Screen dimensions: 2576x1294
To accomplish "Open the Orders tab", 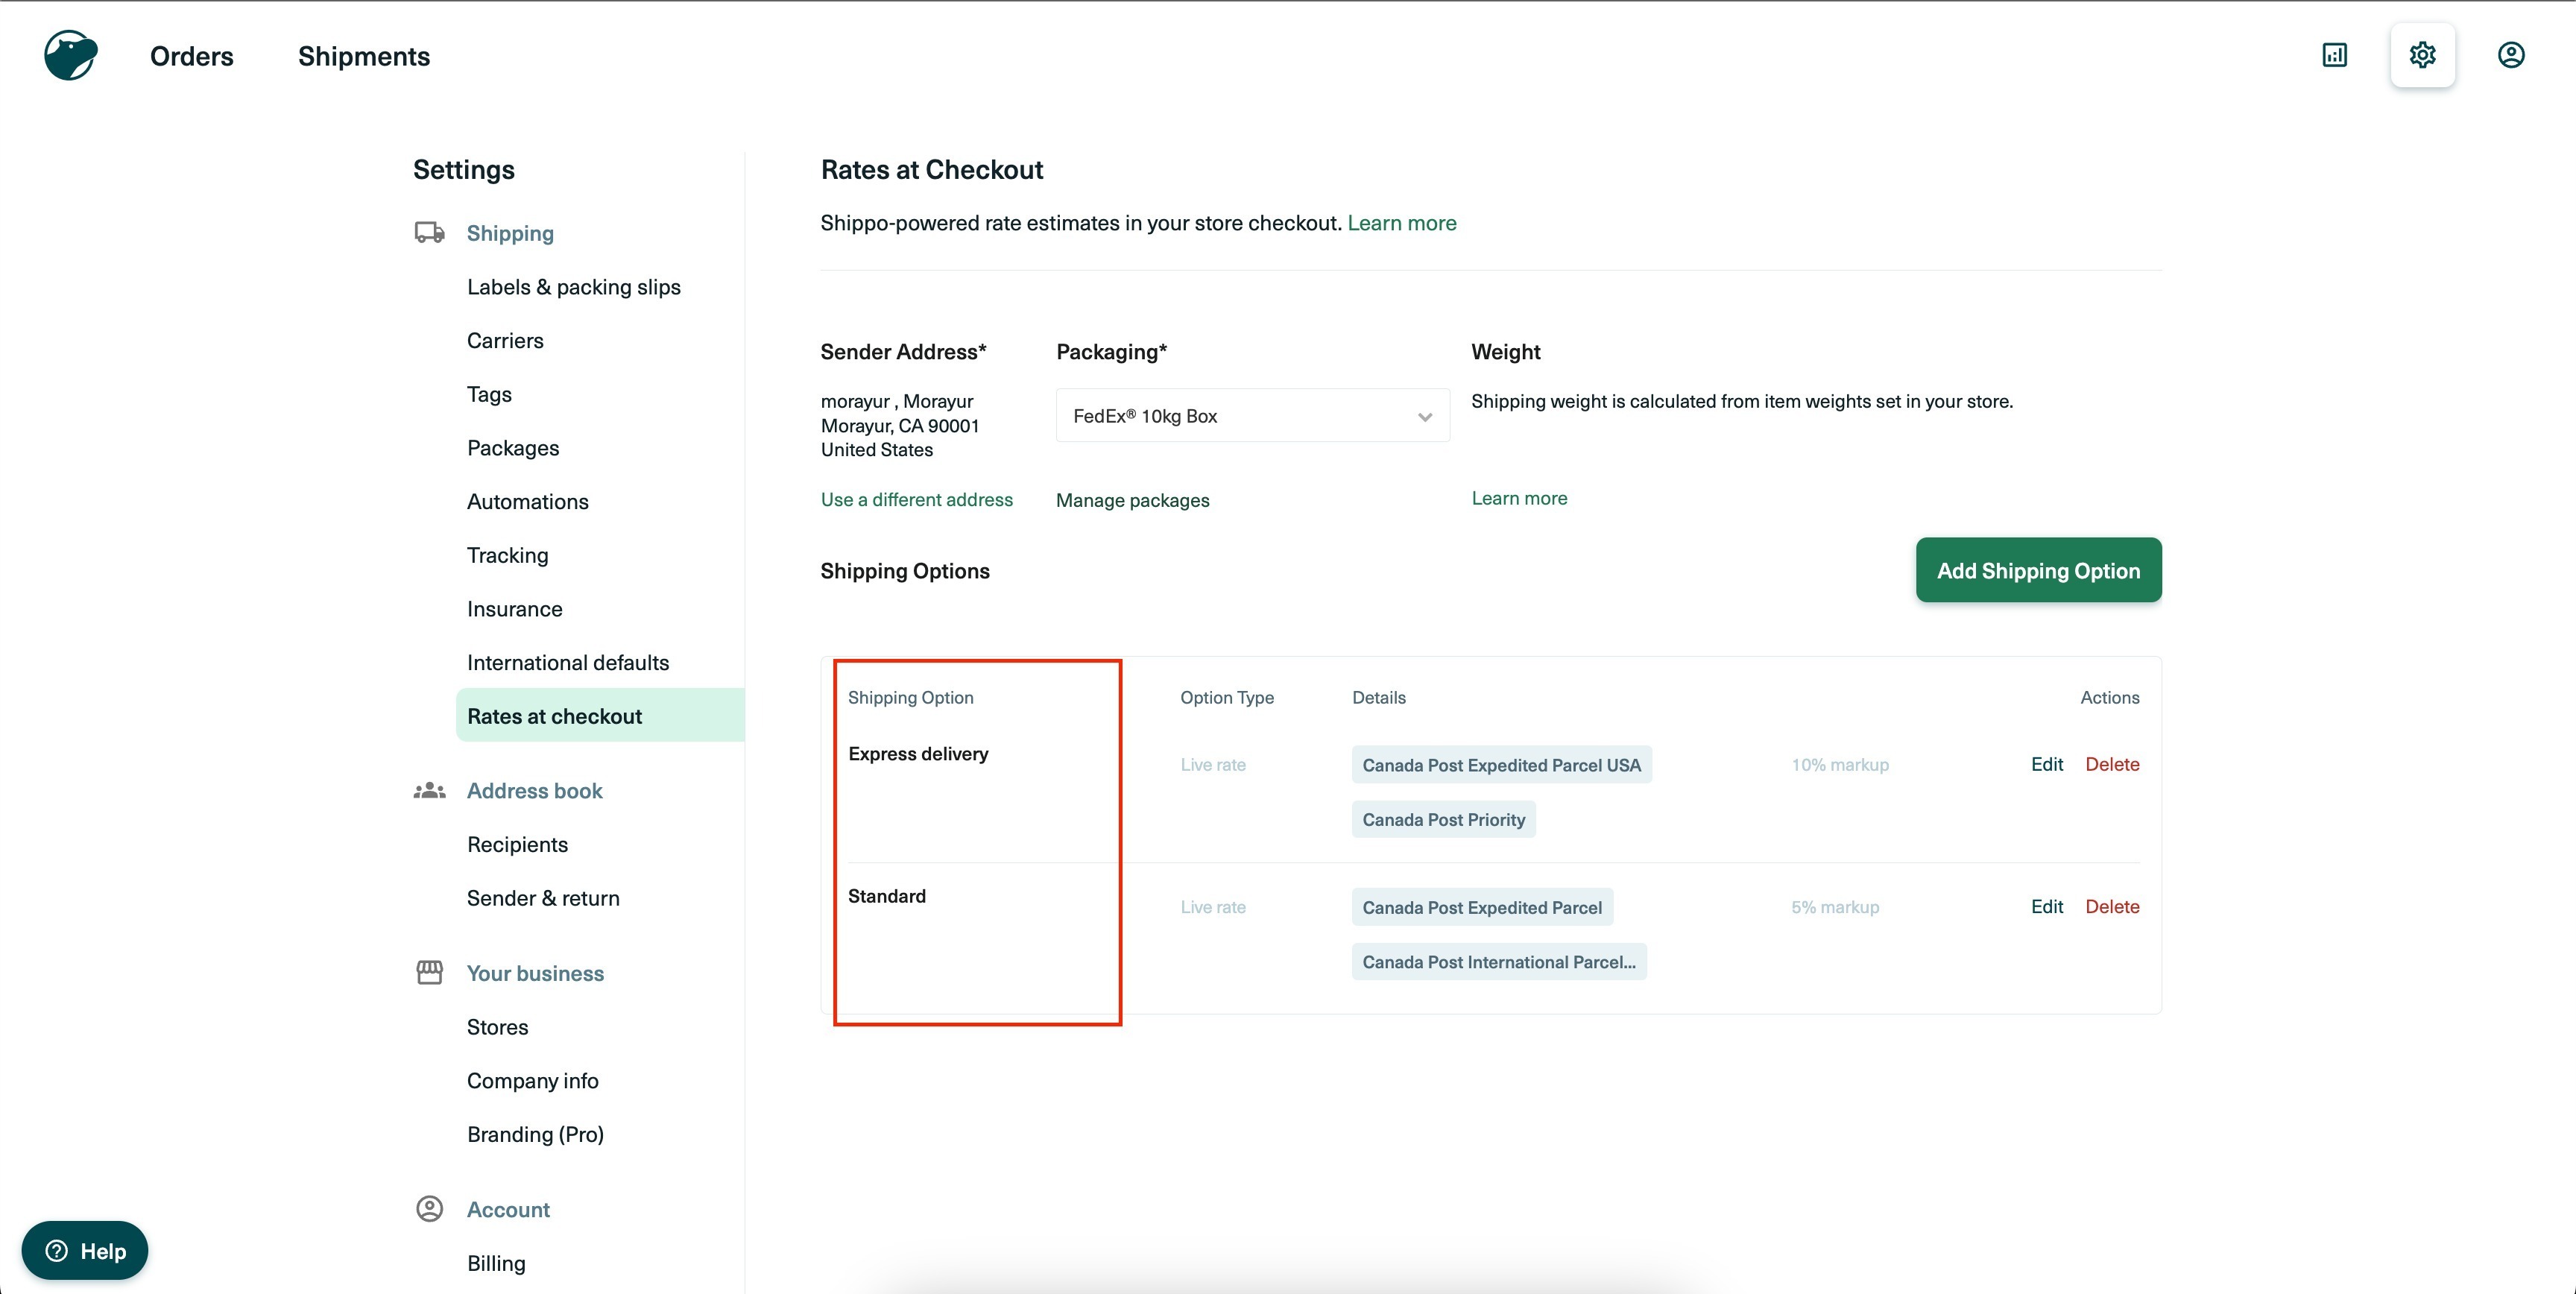I will (x=191, y=56).
